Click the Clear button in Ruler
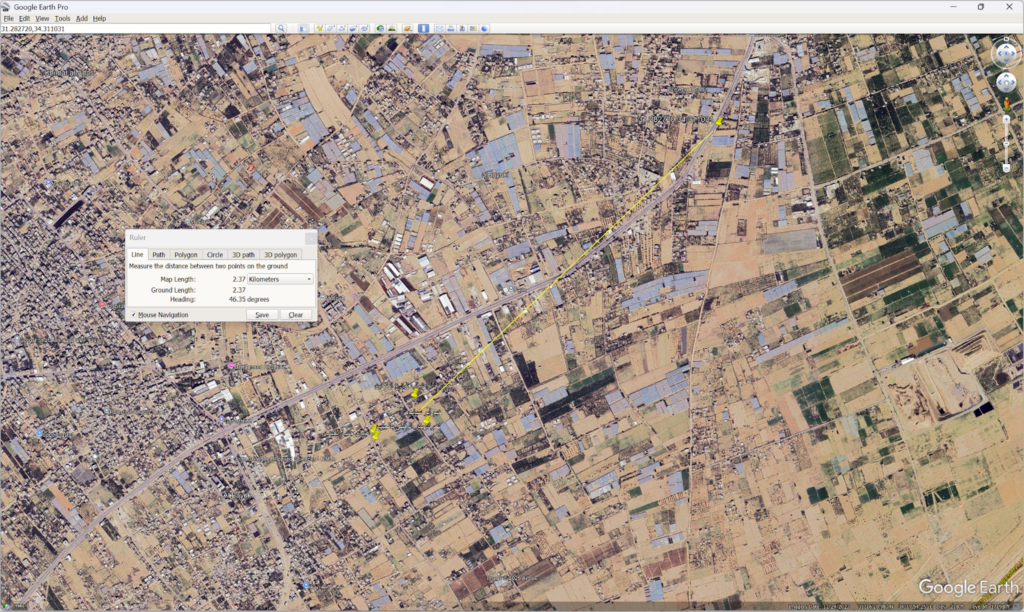This screenshot has width=1024, height=612. click(x=295, y=315)
